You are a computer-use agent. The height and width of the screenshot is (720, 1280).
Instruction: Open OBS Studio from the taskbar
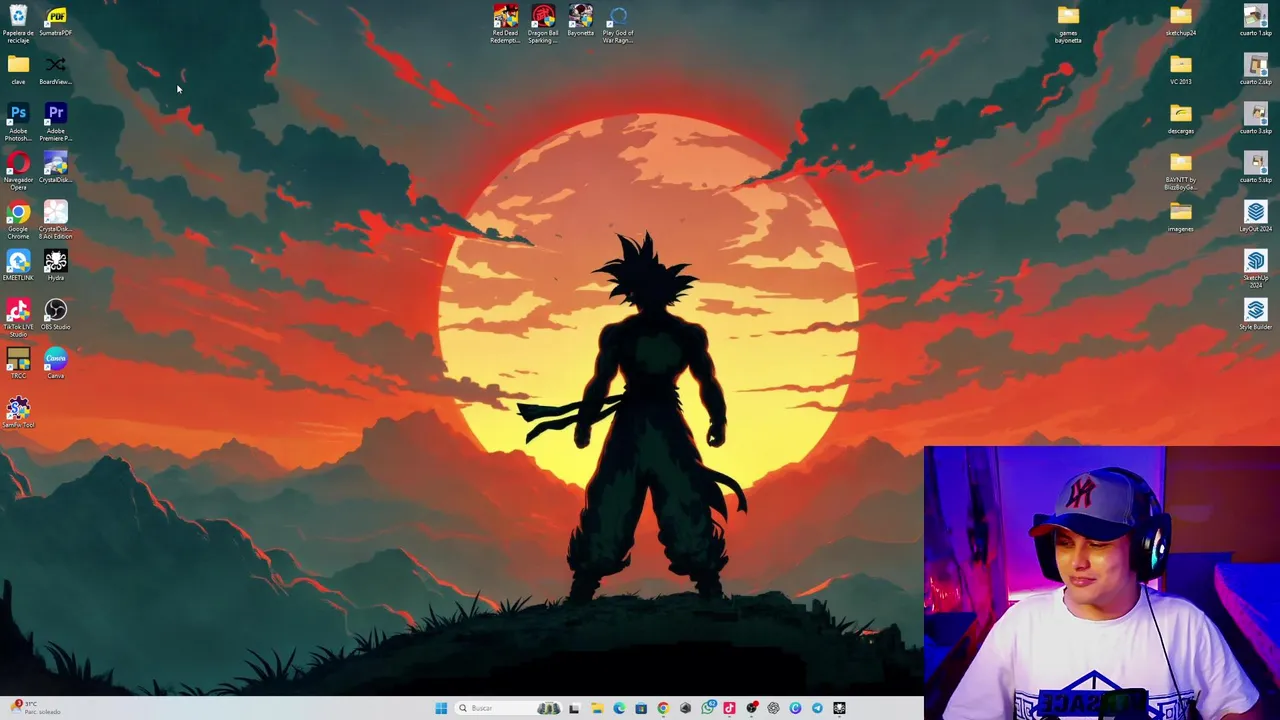tap(752, 708)
